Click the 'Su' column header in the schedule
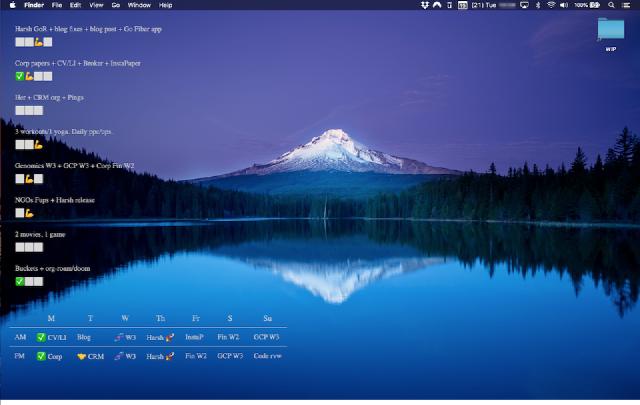Viewport: 640px width, 405px height. [267, 318]
